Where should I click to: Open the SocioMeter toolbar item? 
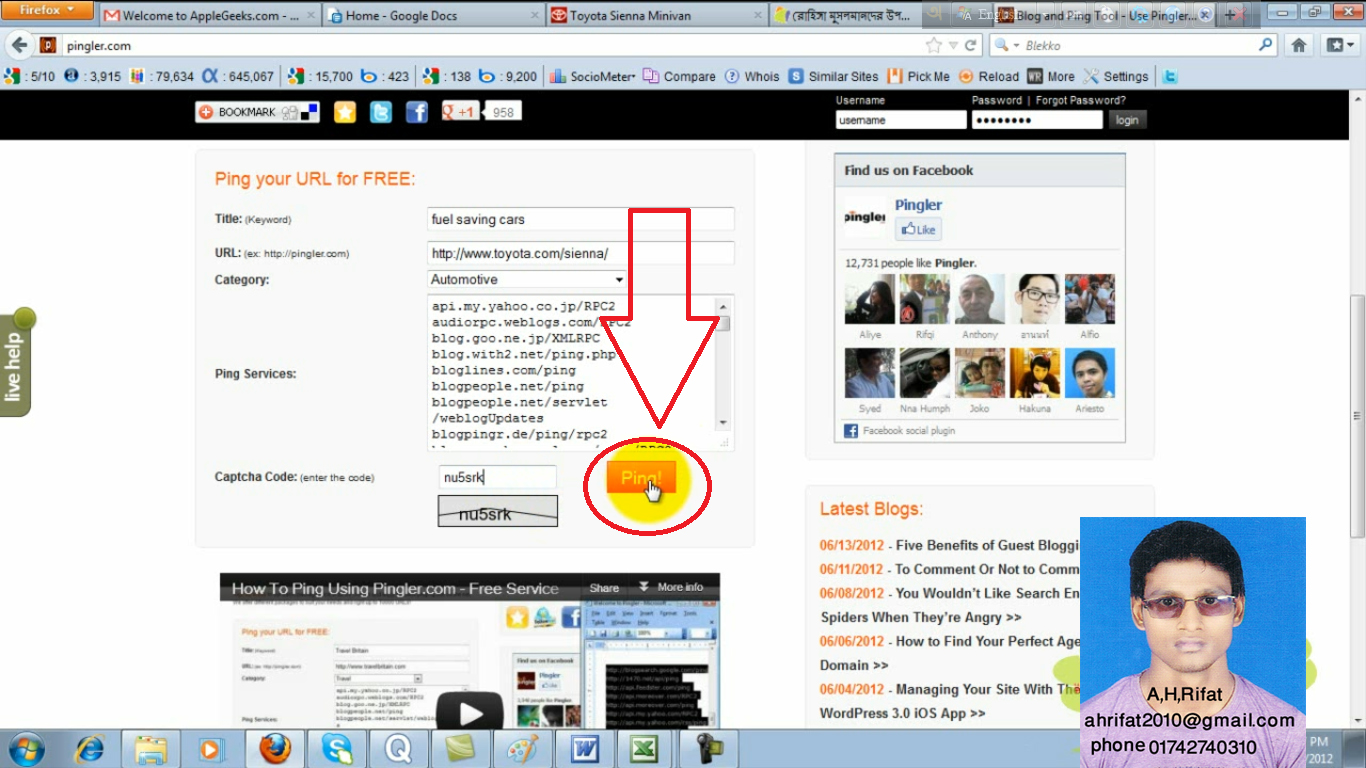tap(592, 76)
